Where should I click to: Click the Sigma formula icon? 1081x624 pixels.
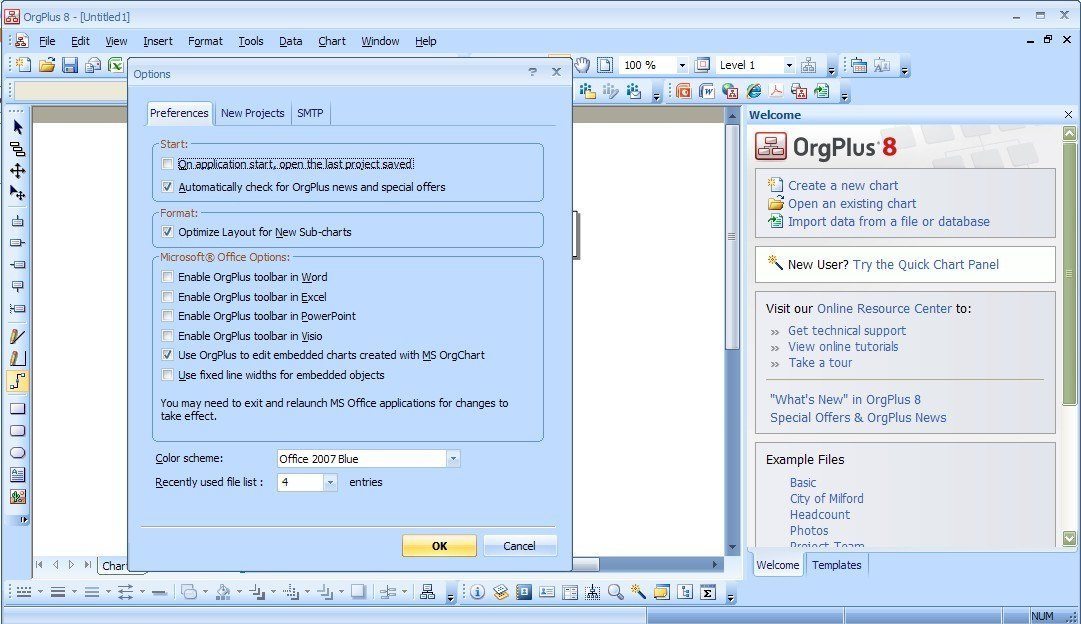(707, 592)
